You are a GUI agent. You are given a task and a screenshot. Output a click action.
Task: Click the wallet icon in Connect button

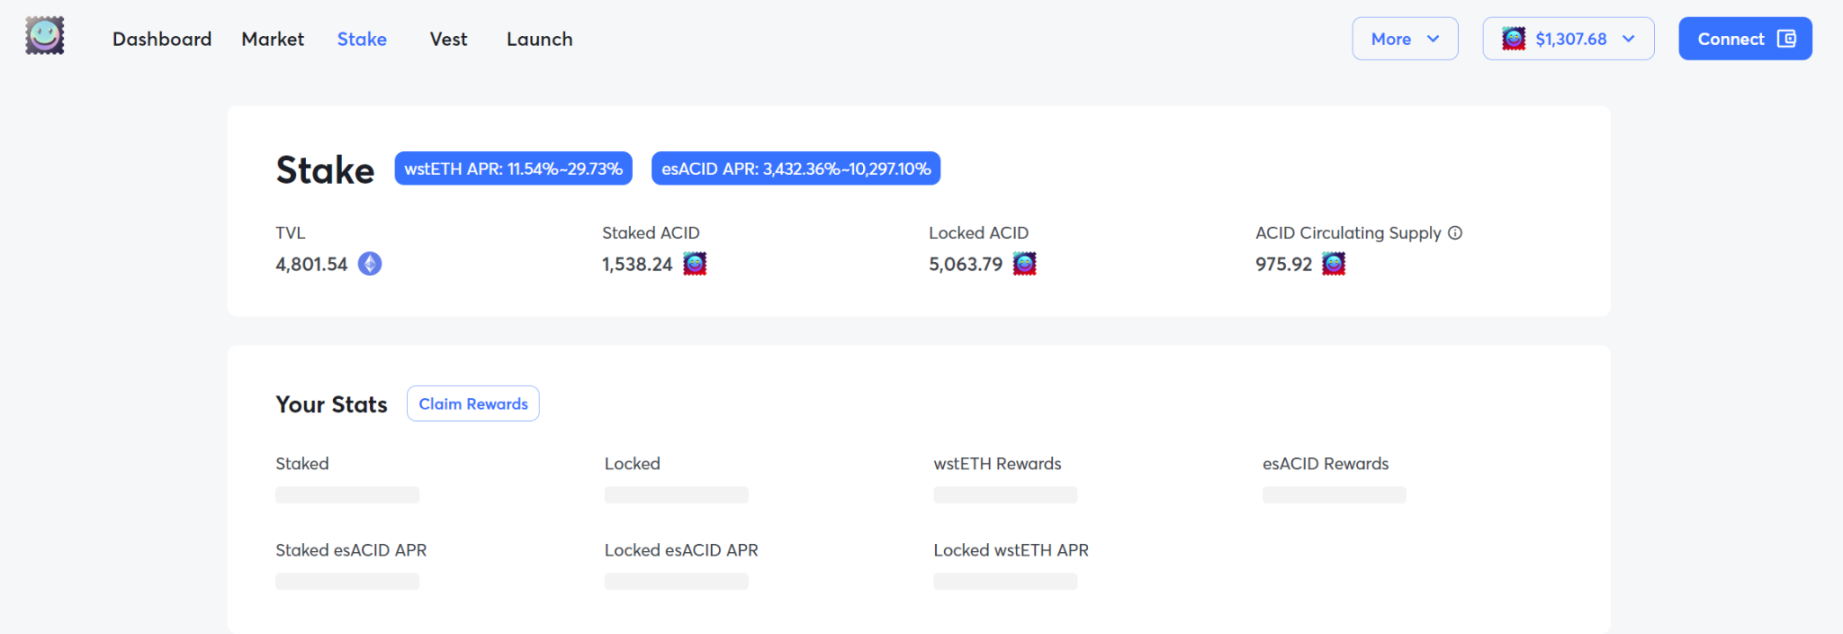(1787, 39)
